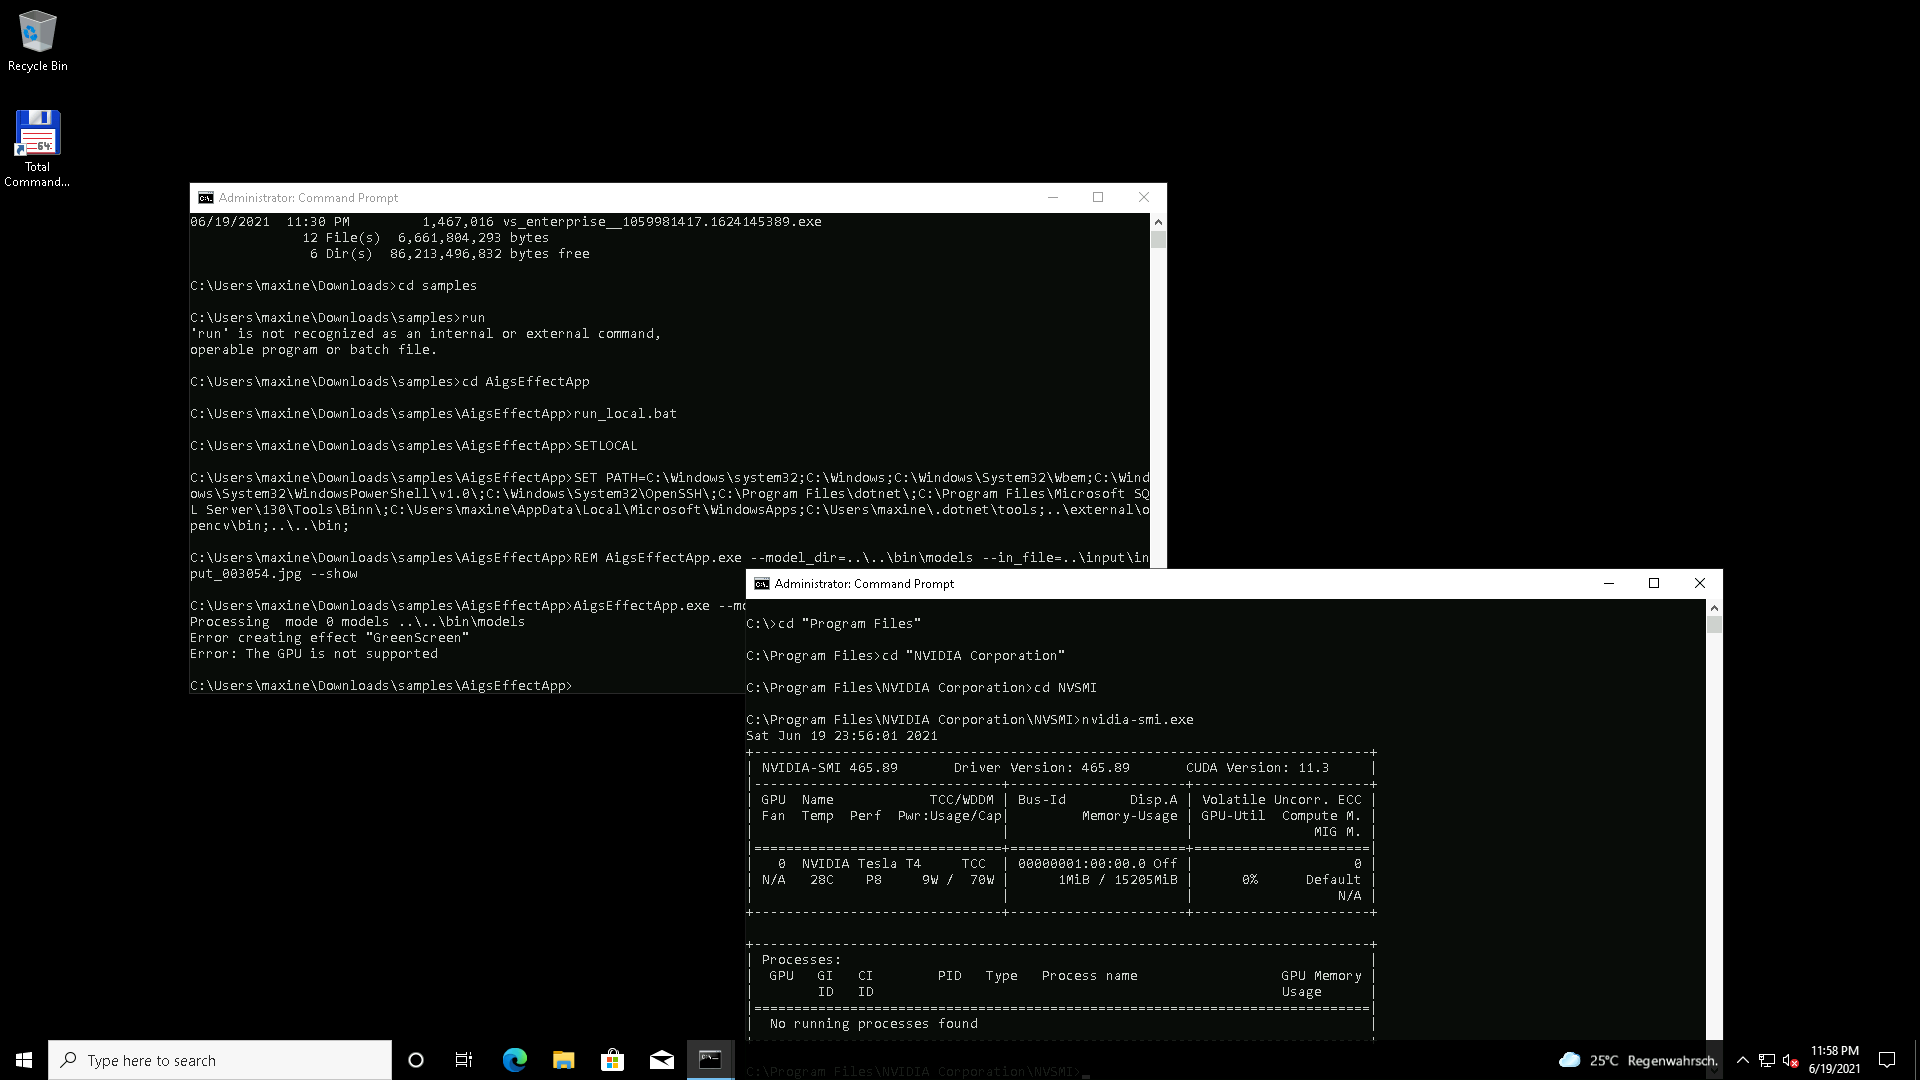Open the Mail app on taskbar
This screenshot has width=1920, height=1080.
661,1060
